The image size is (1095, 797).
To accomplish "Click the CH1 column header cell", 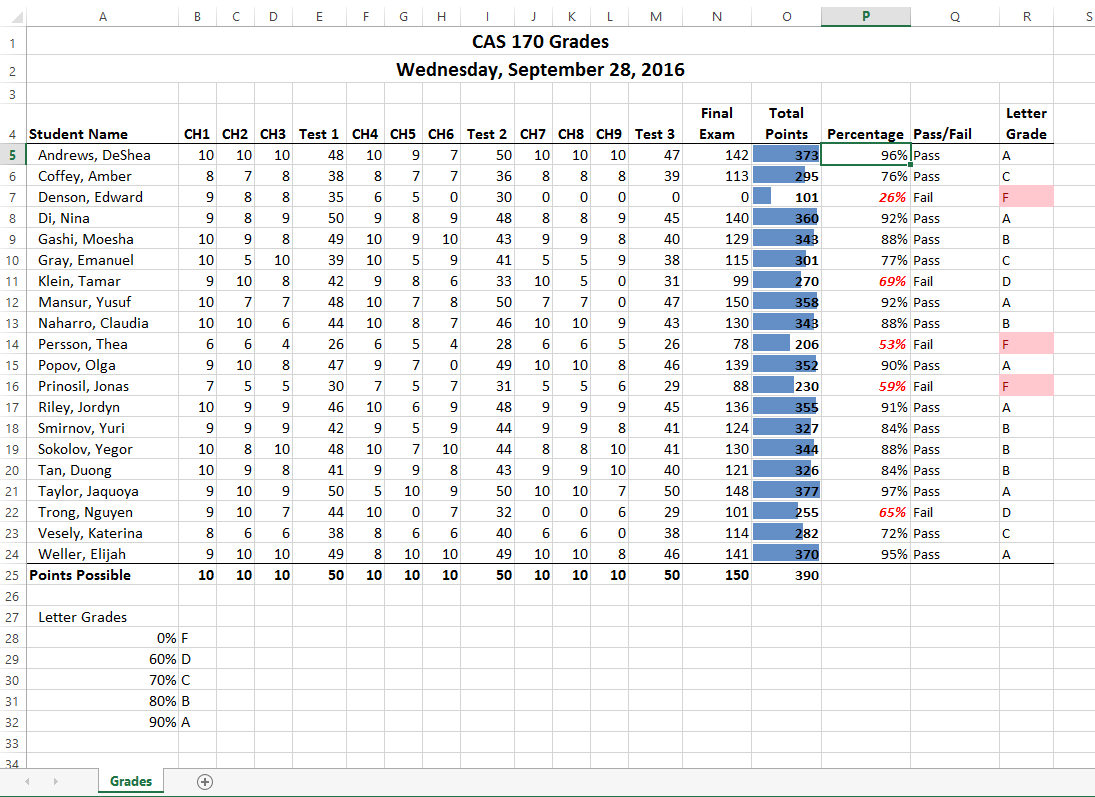I will pos(197,124).
